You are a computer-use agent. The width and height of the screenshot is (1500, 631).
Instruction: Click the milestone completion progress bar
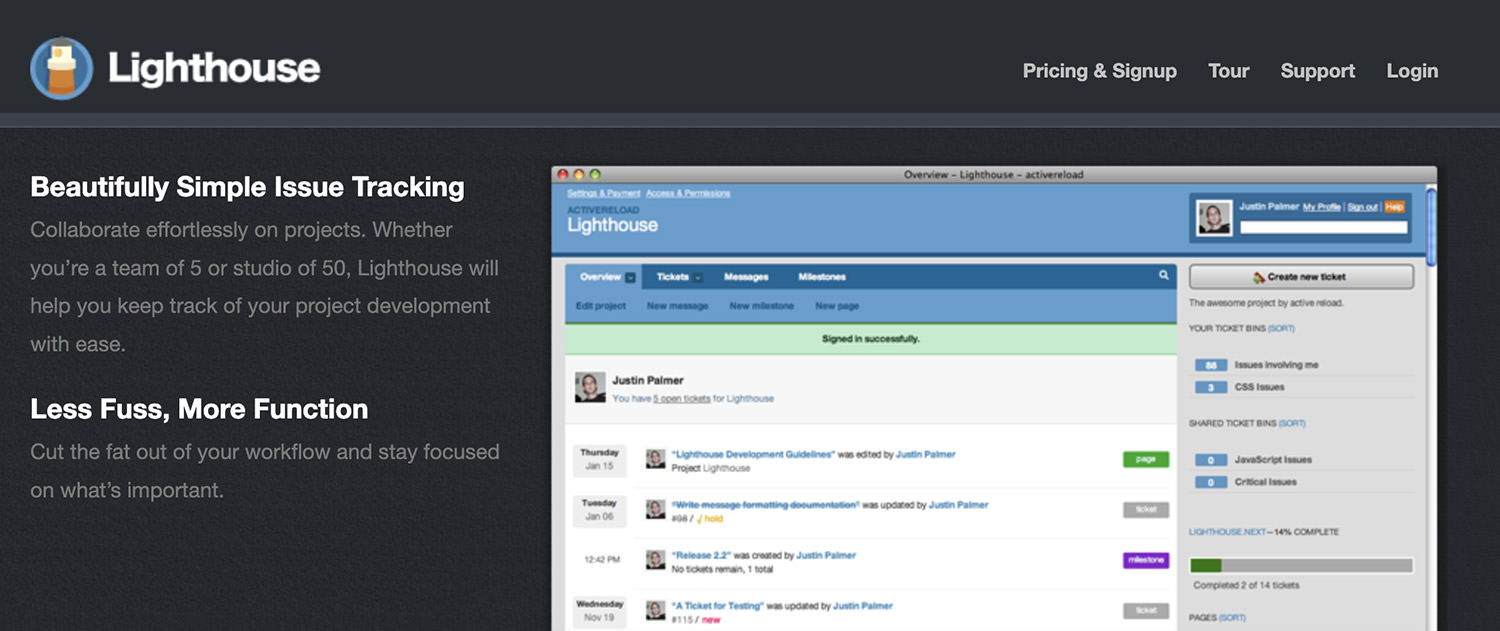pos(1301,565)
